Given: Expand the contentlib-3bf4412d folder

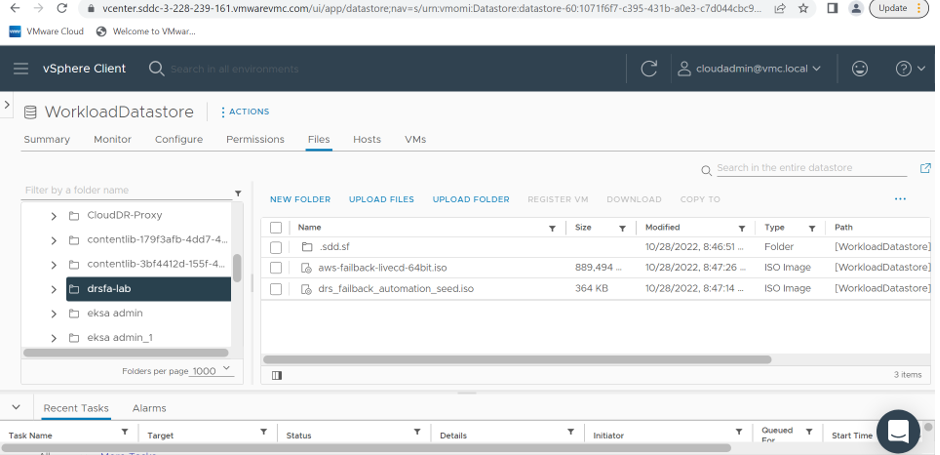Looking at the screenshot, I should click(x=53, y=265).
